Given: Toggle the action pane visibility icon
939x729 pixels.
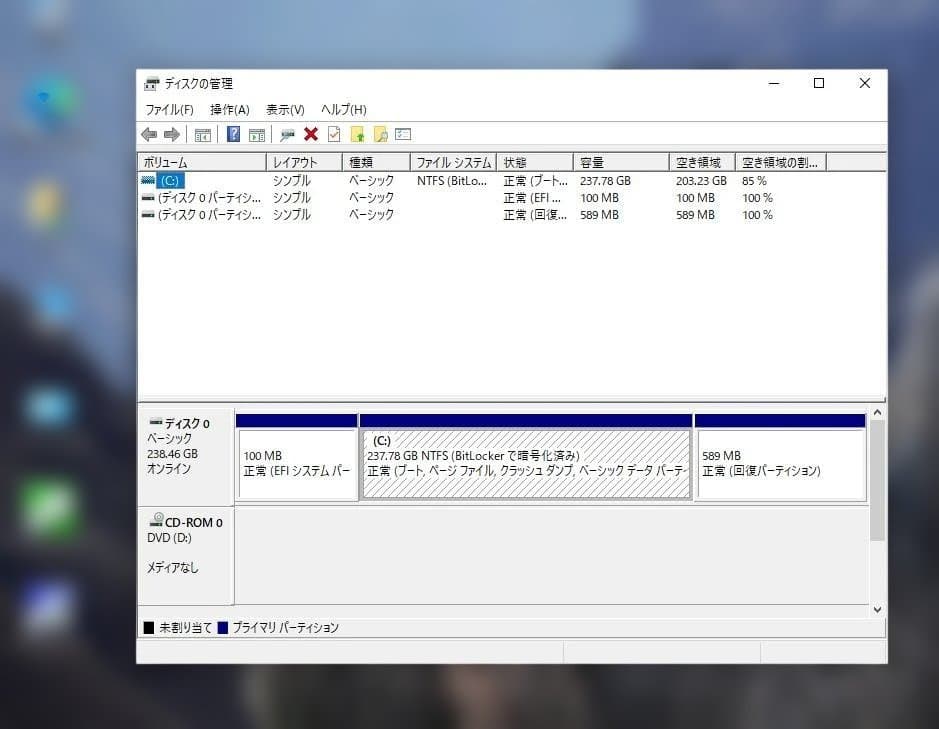Looking at the screenshot, I should point(256,134).
